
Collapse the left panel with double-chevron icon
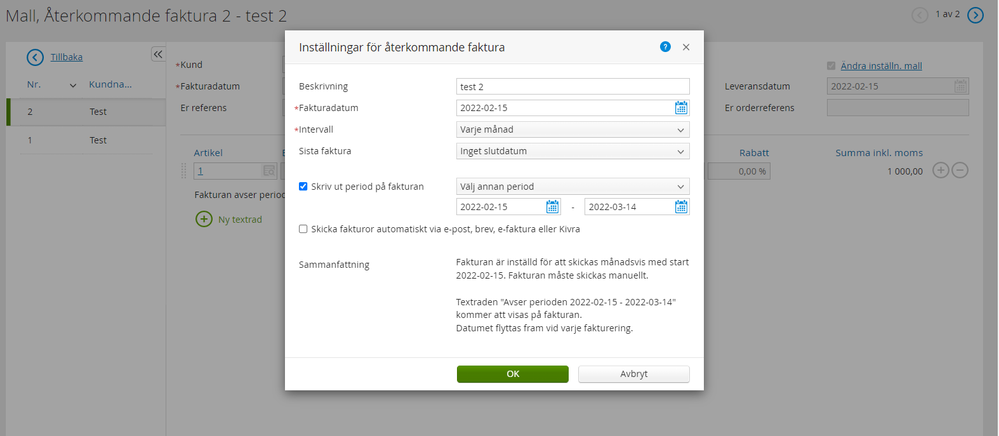(157, 54)
